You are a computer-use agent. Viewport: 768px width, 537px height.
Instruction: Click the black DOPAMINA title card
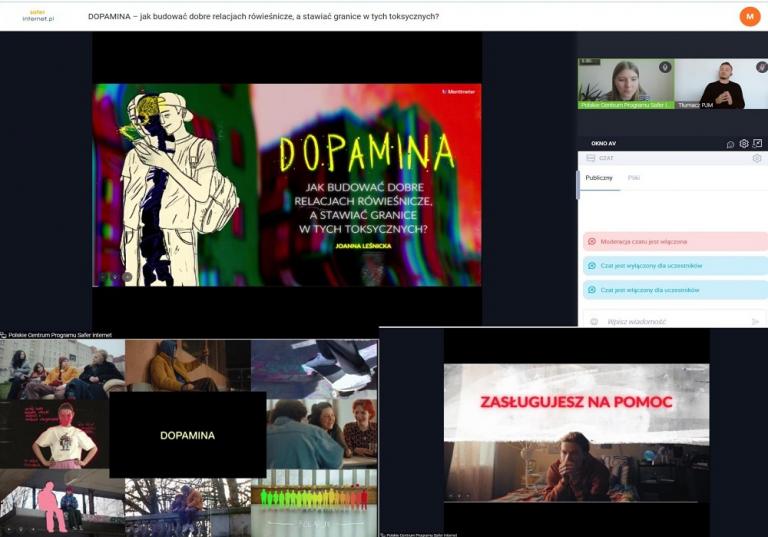click(188, 435)
